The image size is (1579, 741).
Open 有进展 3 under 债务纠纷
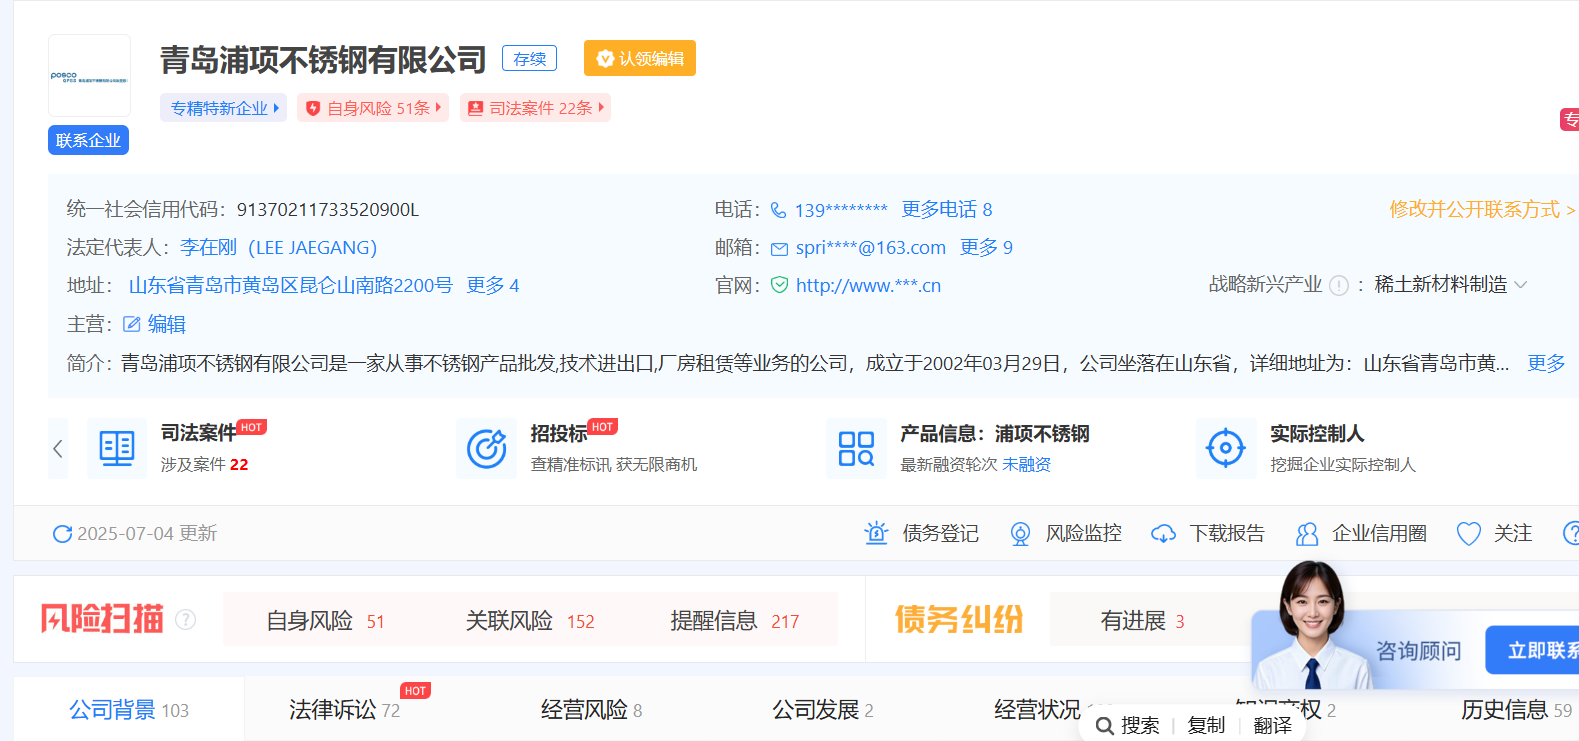pos(1142,621)
